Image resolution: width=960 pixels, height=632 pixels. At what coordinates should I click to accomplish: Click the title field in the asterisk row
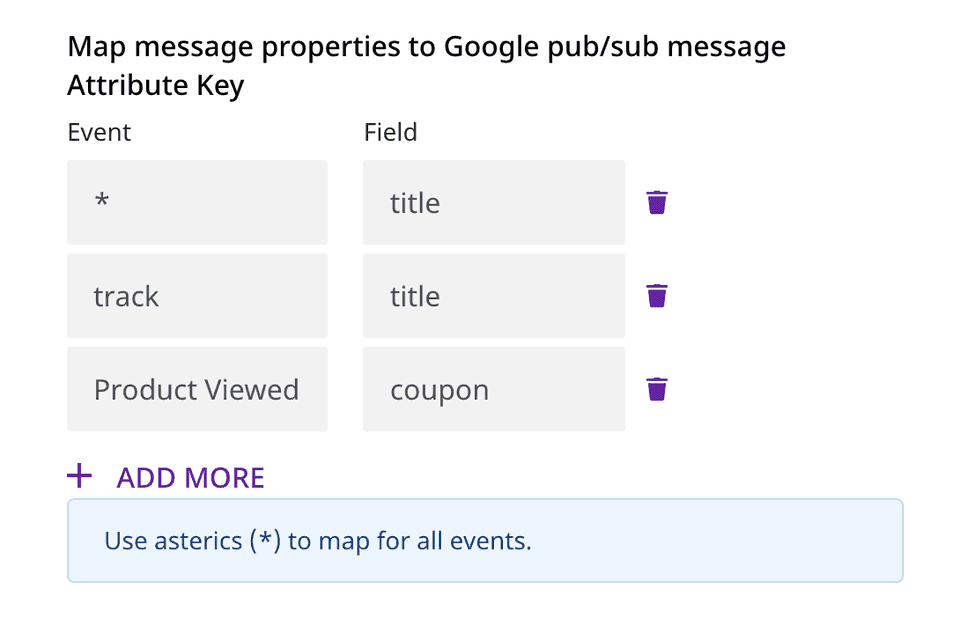(x=493, y=203)
